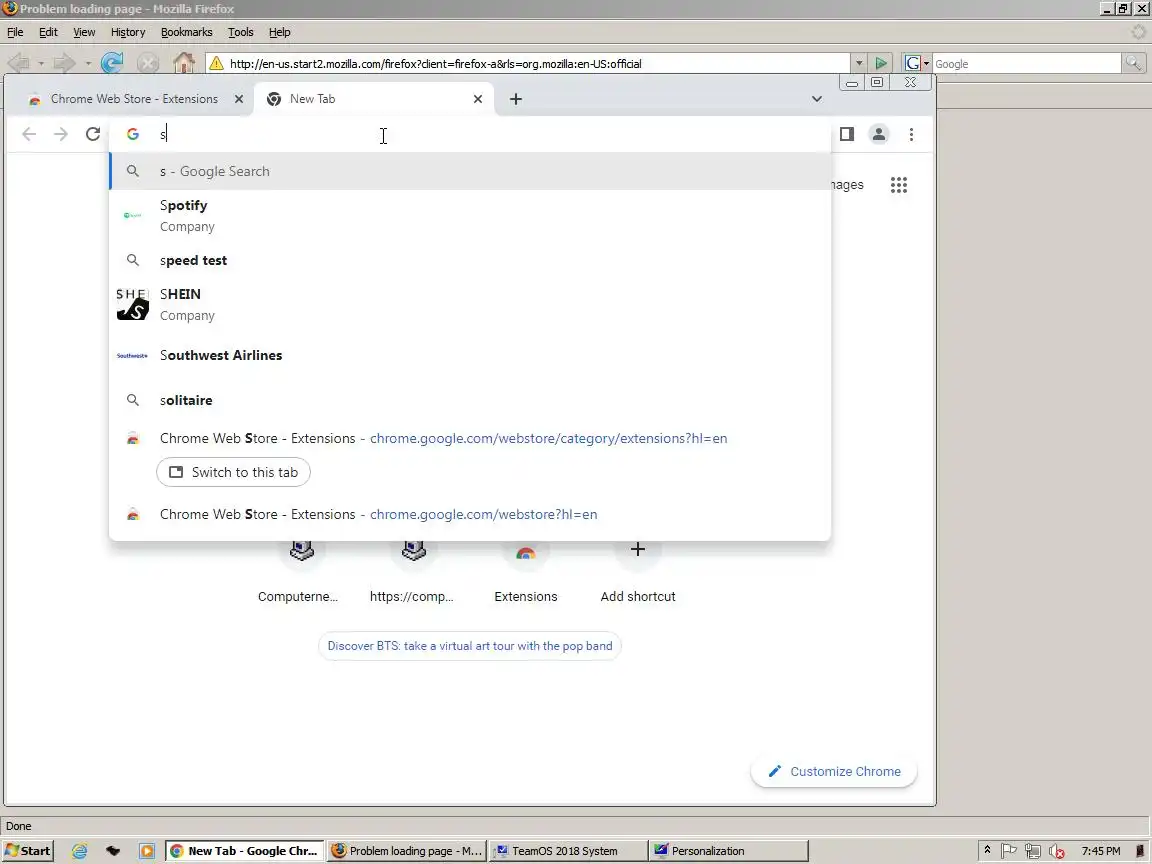Click Firefox Home button

click(184, 63)
